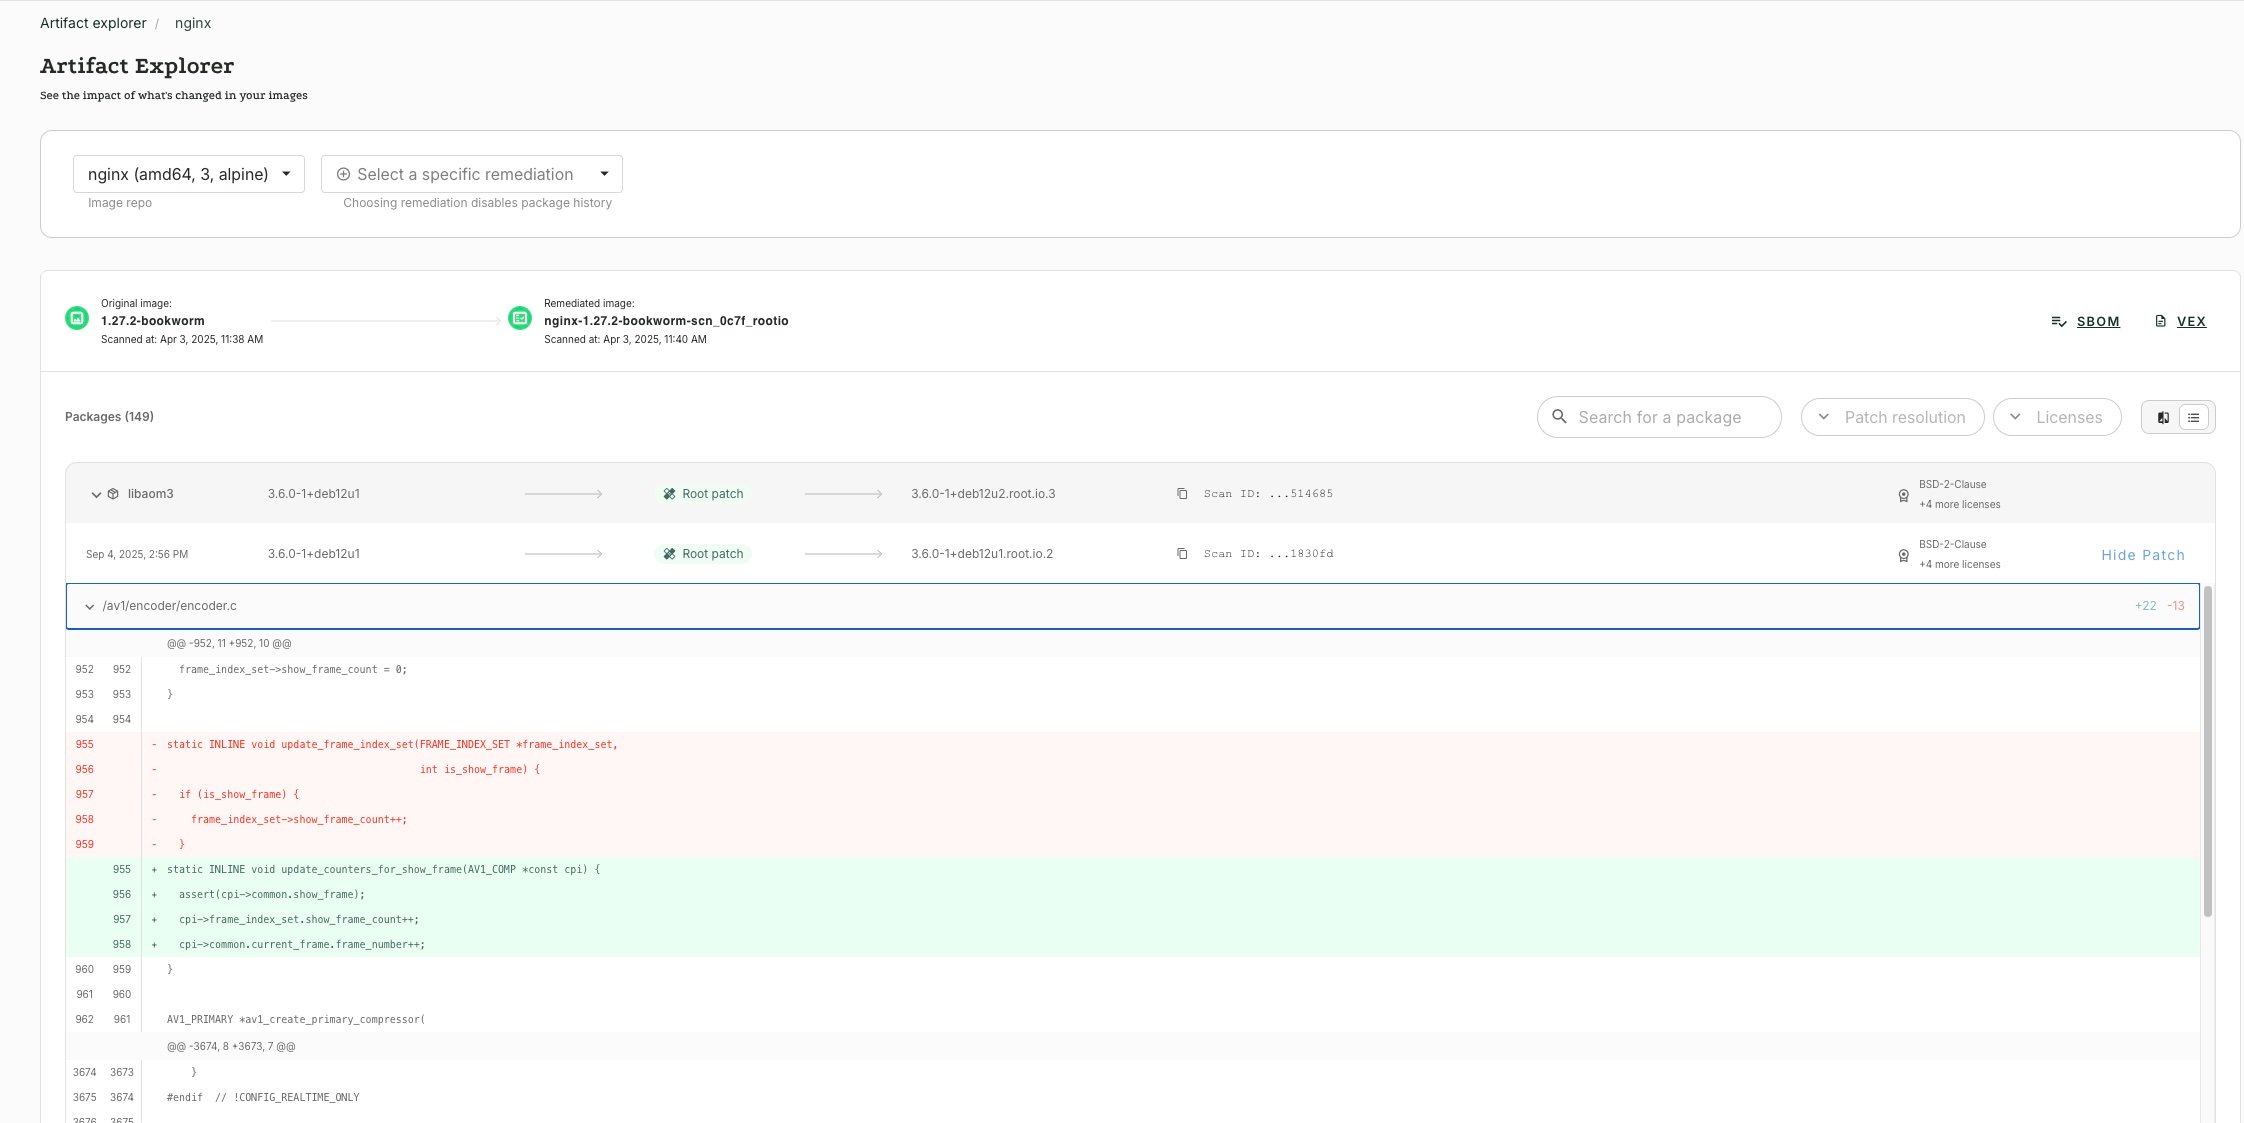
Task: Switch to split compare view
Action: click(x=2163, y=418)
